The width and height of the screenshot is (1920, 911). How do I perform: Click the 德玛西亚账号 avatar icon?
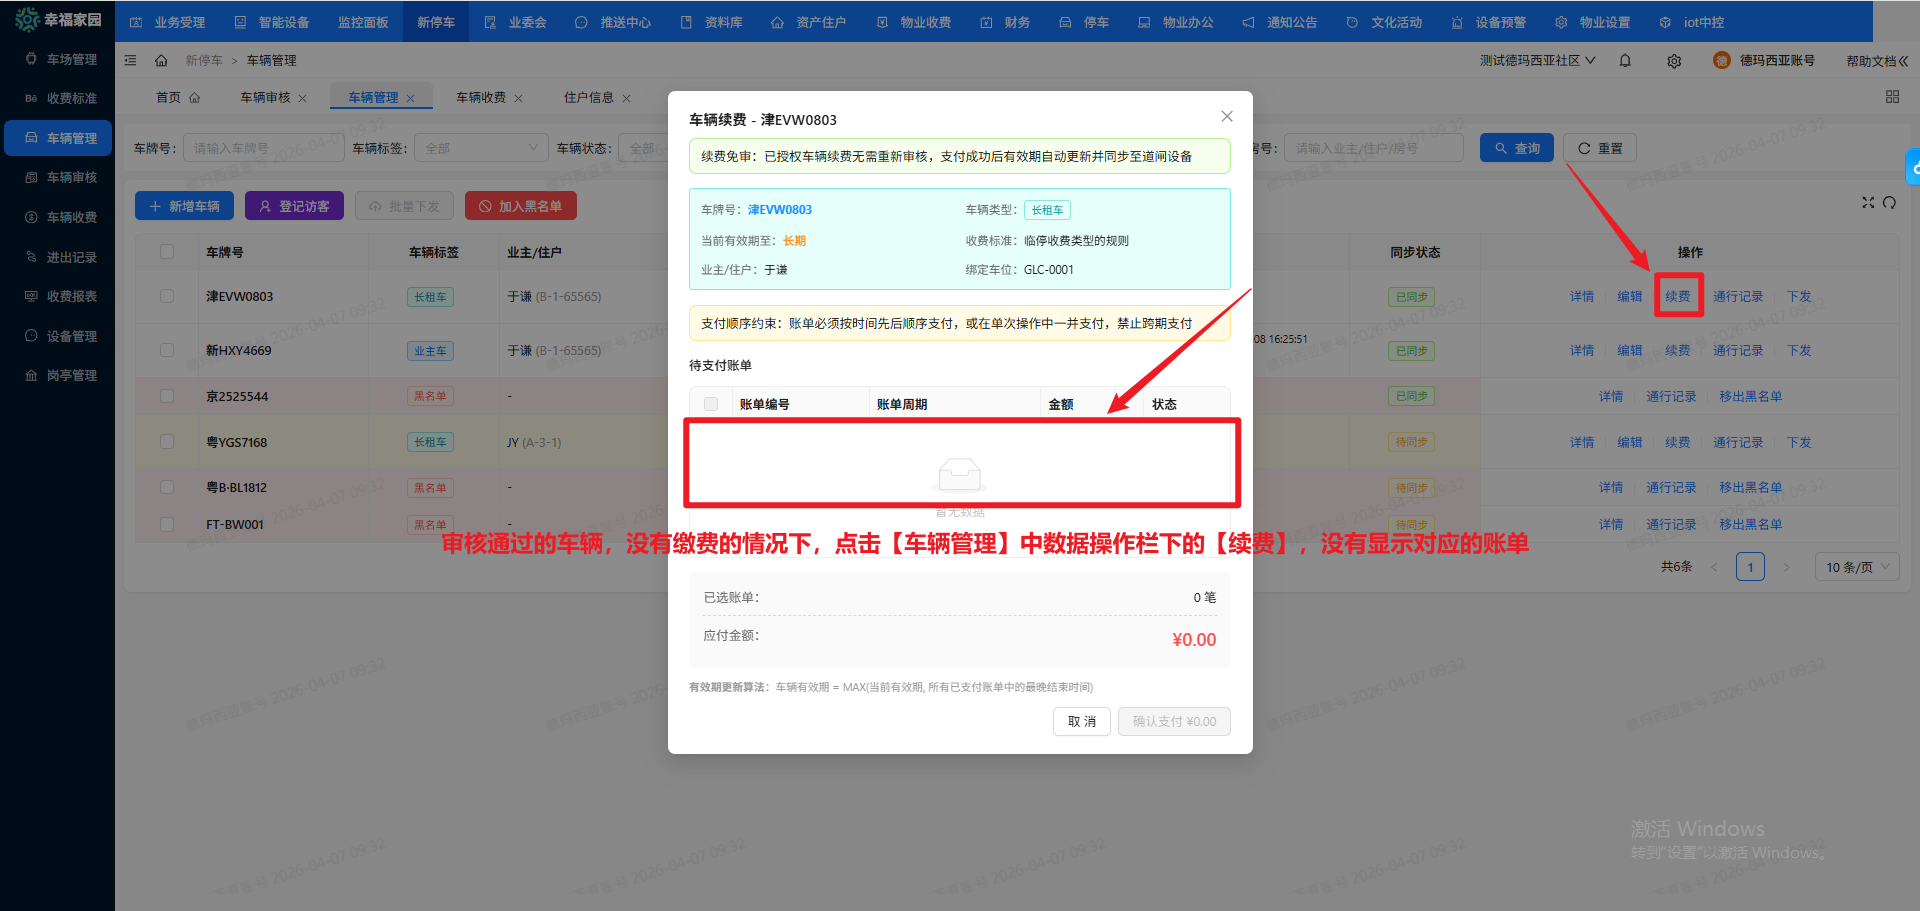(x=1721, y=60)
